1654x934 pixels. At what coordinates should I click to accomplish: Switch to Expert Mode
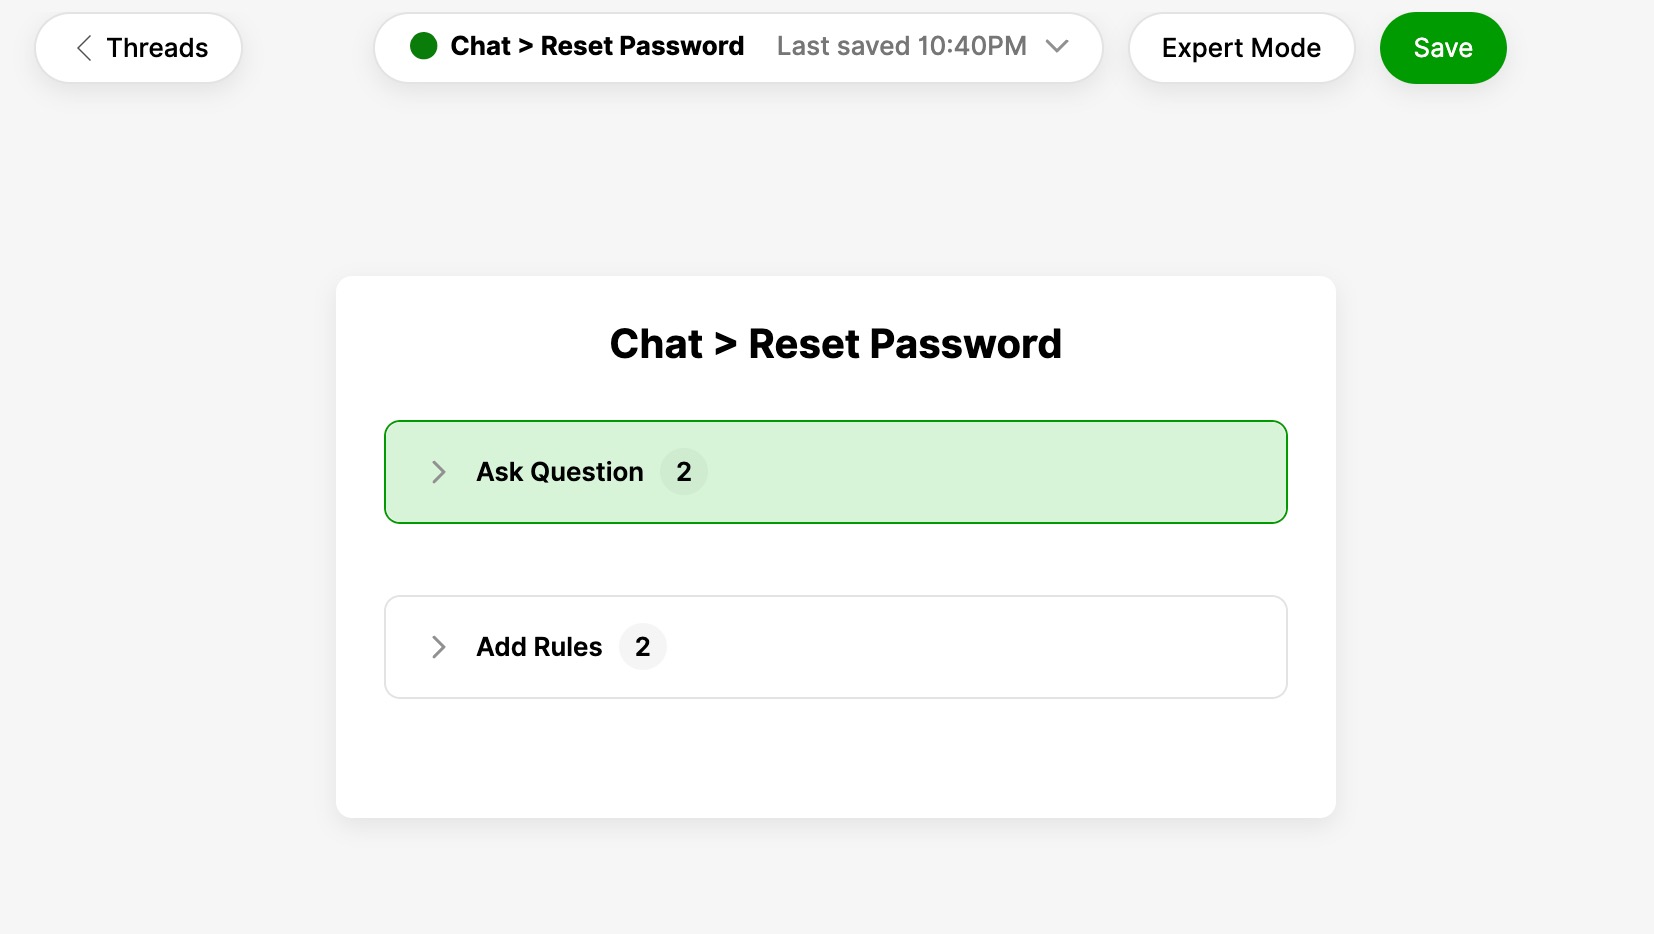(x=1241, y=48)
